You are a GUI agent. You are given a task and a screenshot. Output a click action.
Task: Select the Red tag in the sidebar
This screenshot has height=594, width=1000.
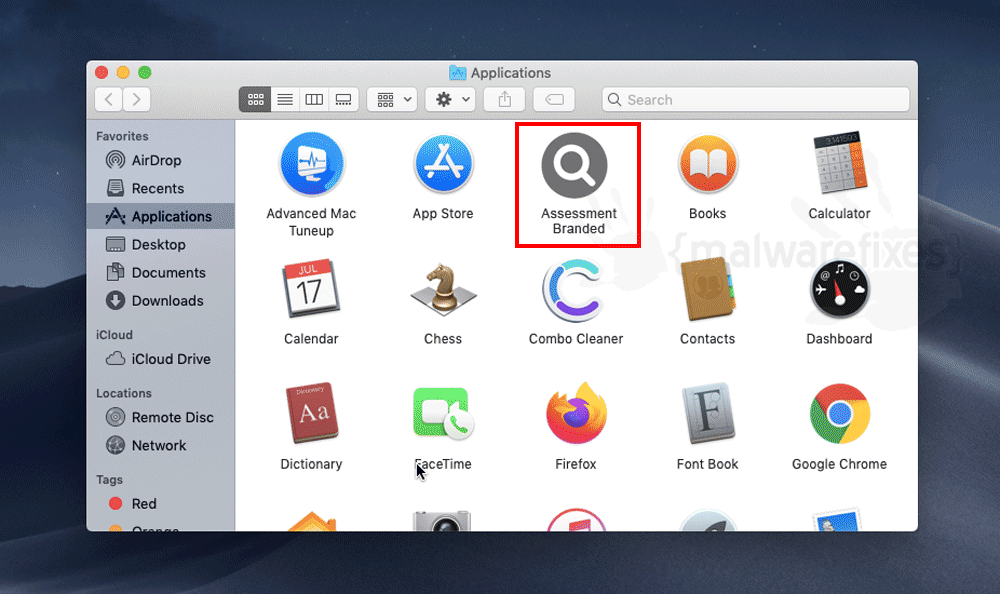click(161, 504)
